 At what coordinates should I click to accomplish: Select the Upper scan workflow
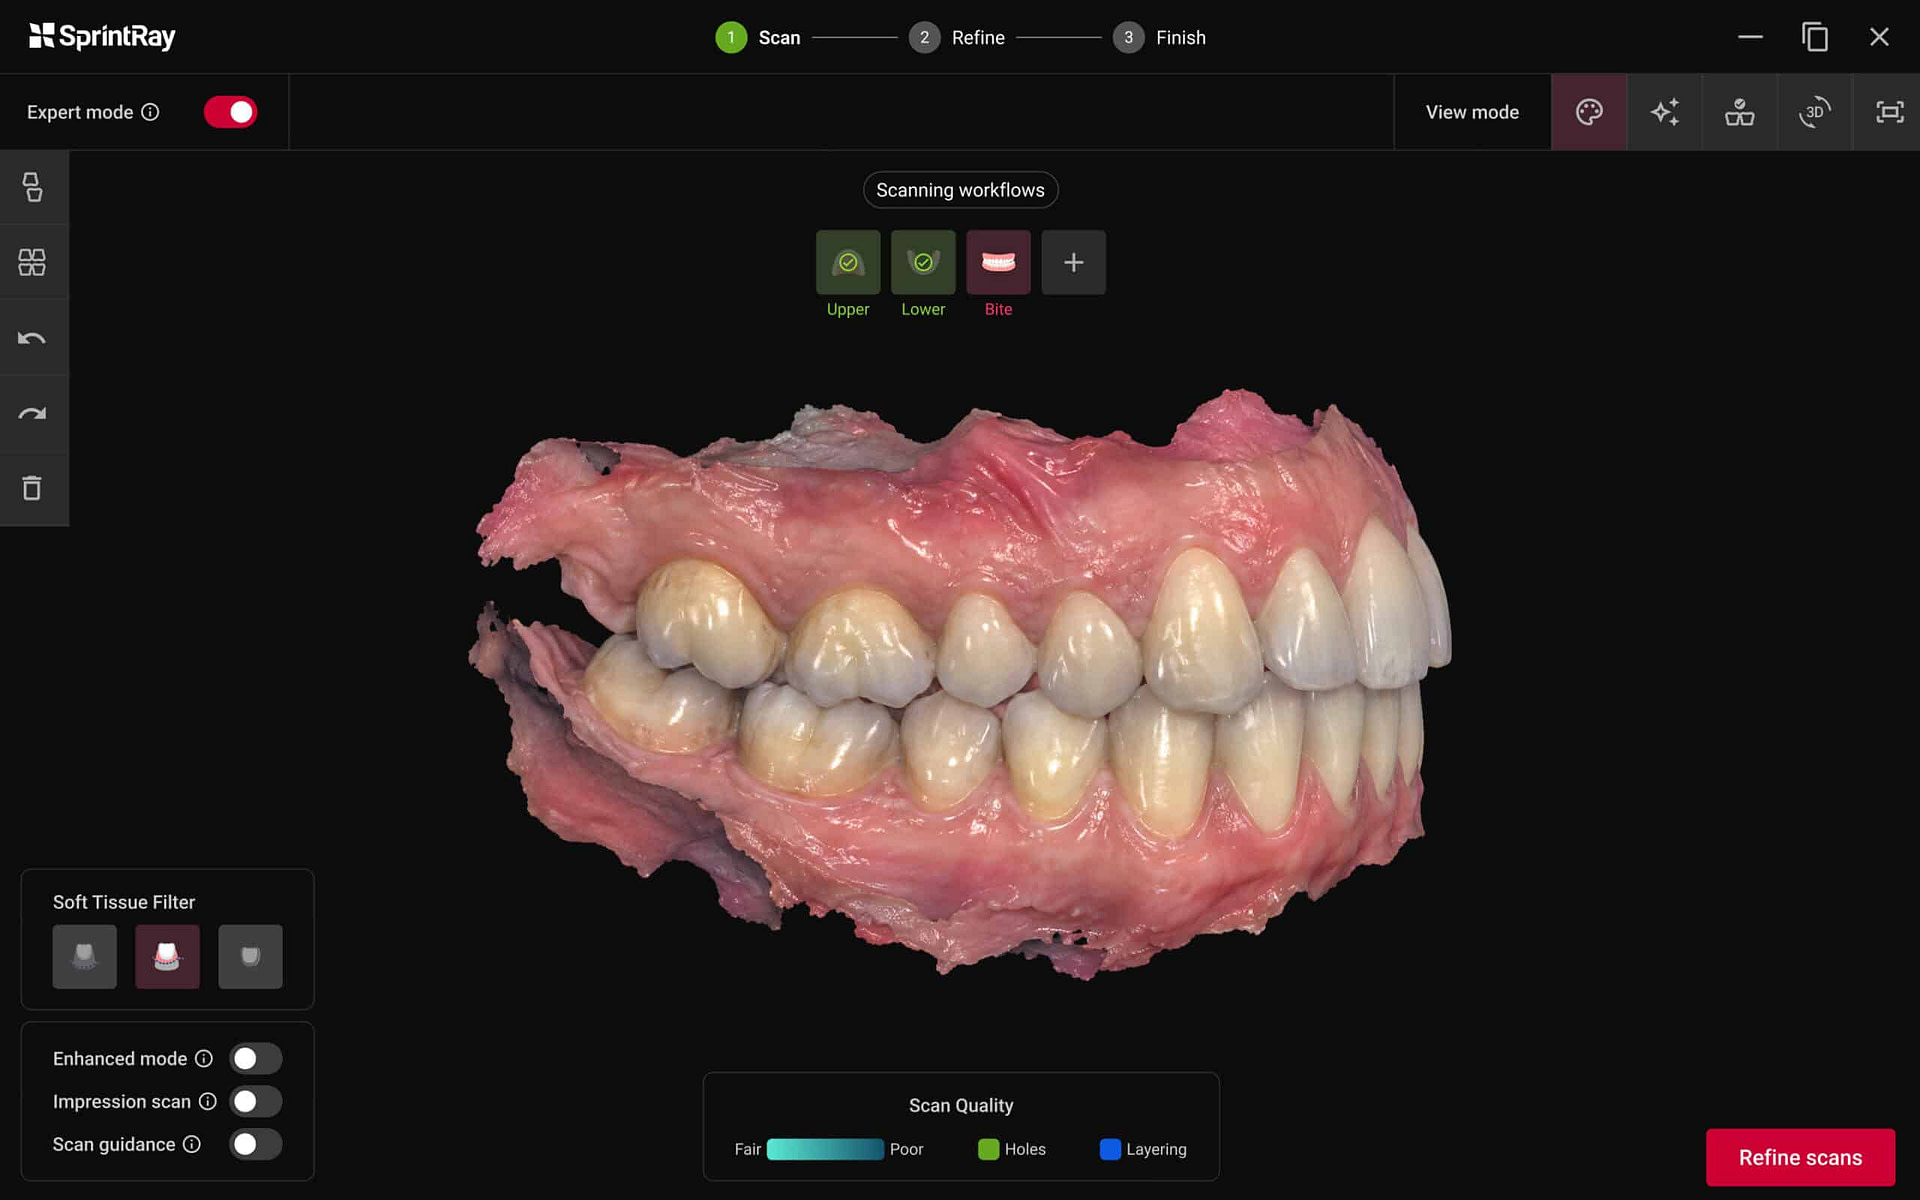pos(848,263)
